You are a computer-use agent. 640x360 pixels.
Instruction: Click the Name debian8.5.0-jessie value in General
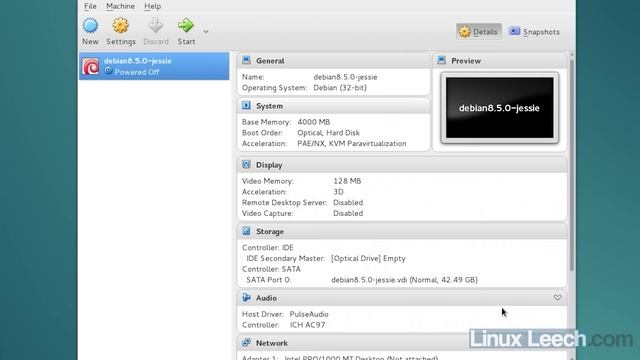pyautogui.click(x=345, y=77)
